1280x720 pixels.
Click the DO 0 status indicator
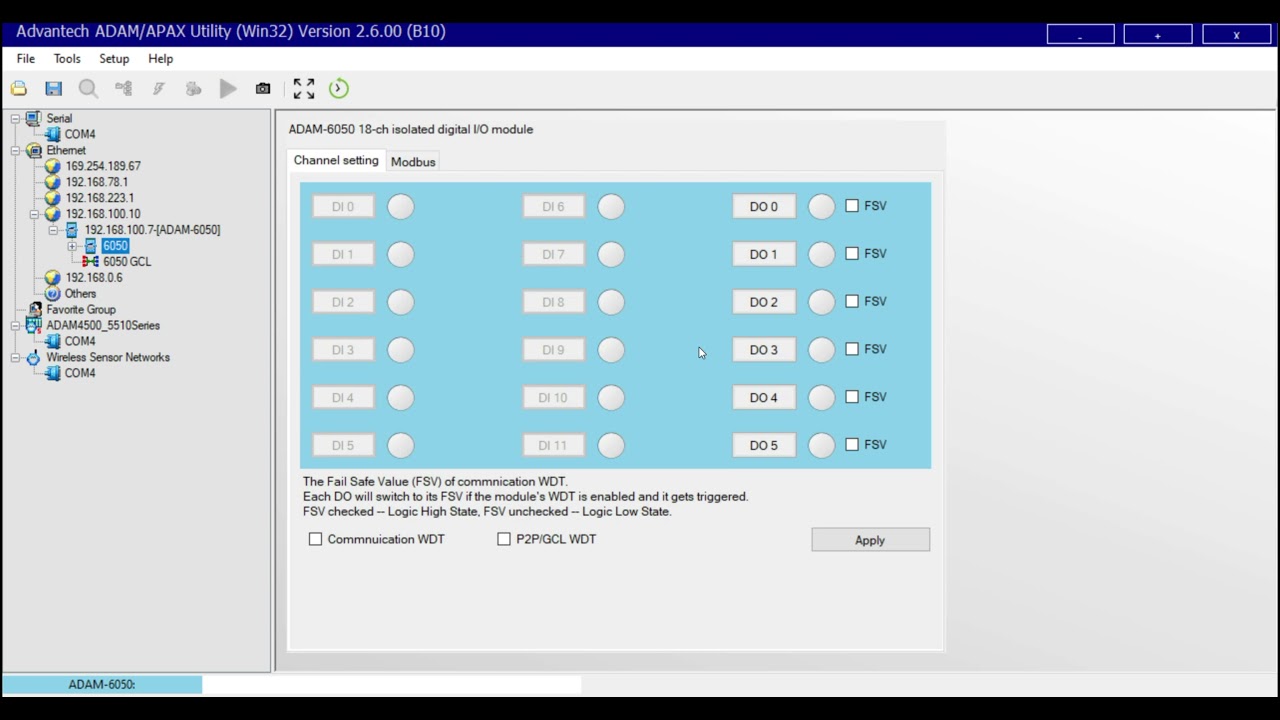(x=821, y=206)
